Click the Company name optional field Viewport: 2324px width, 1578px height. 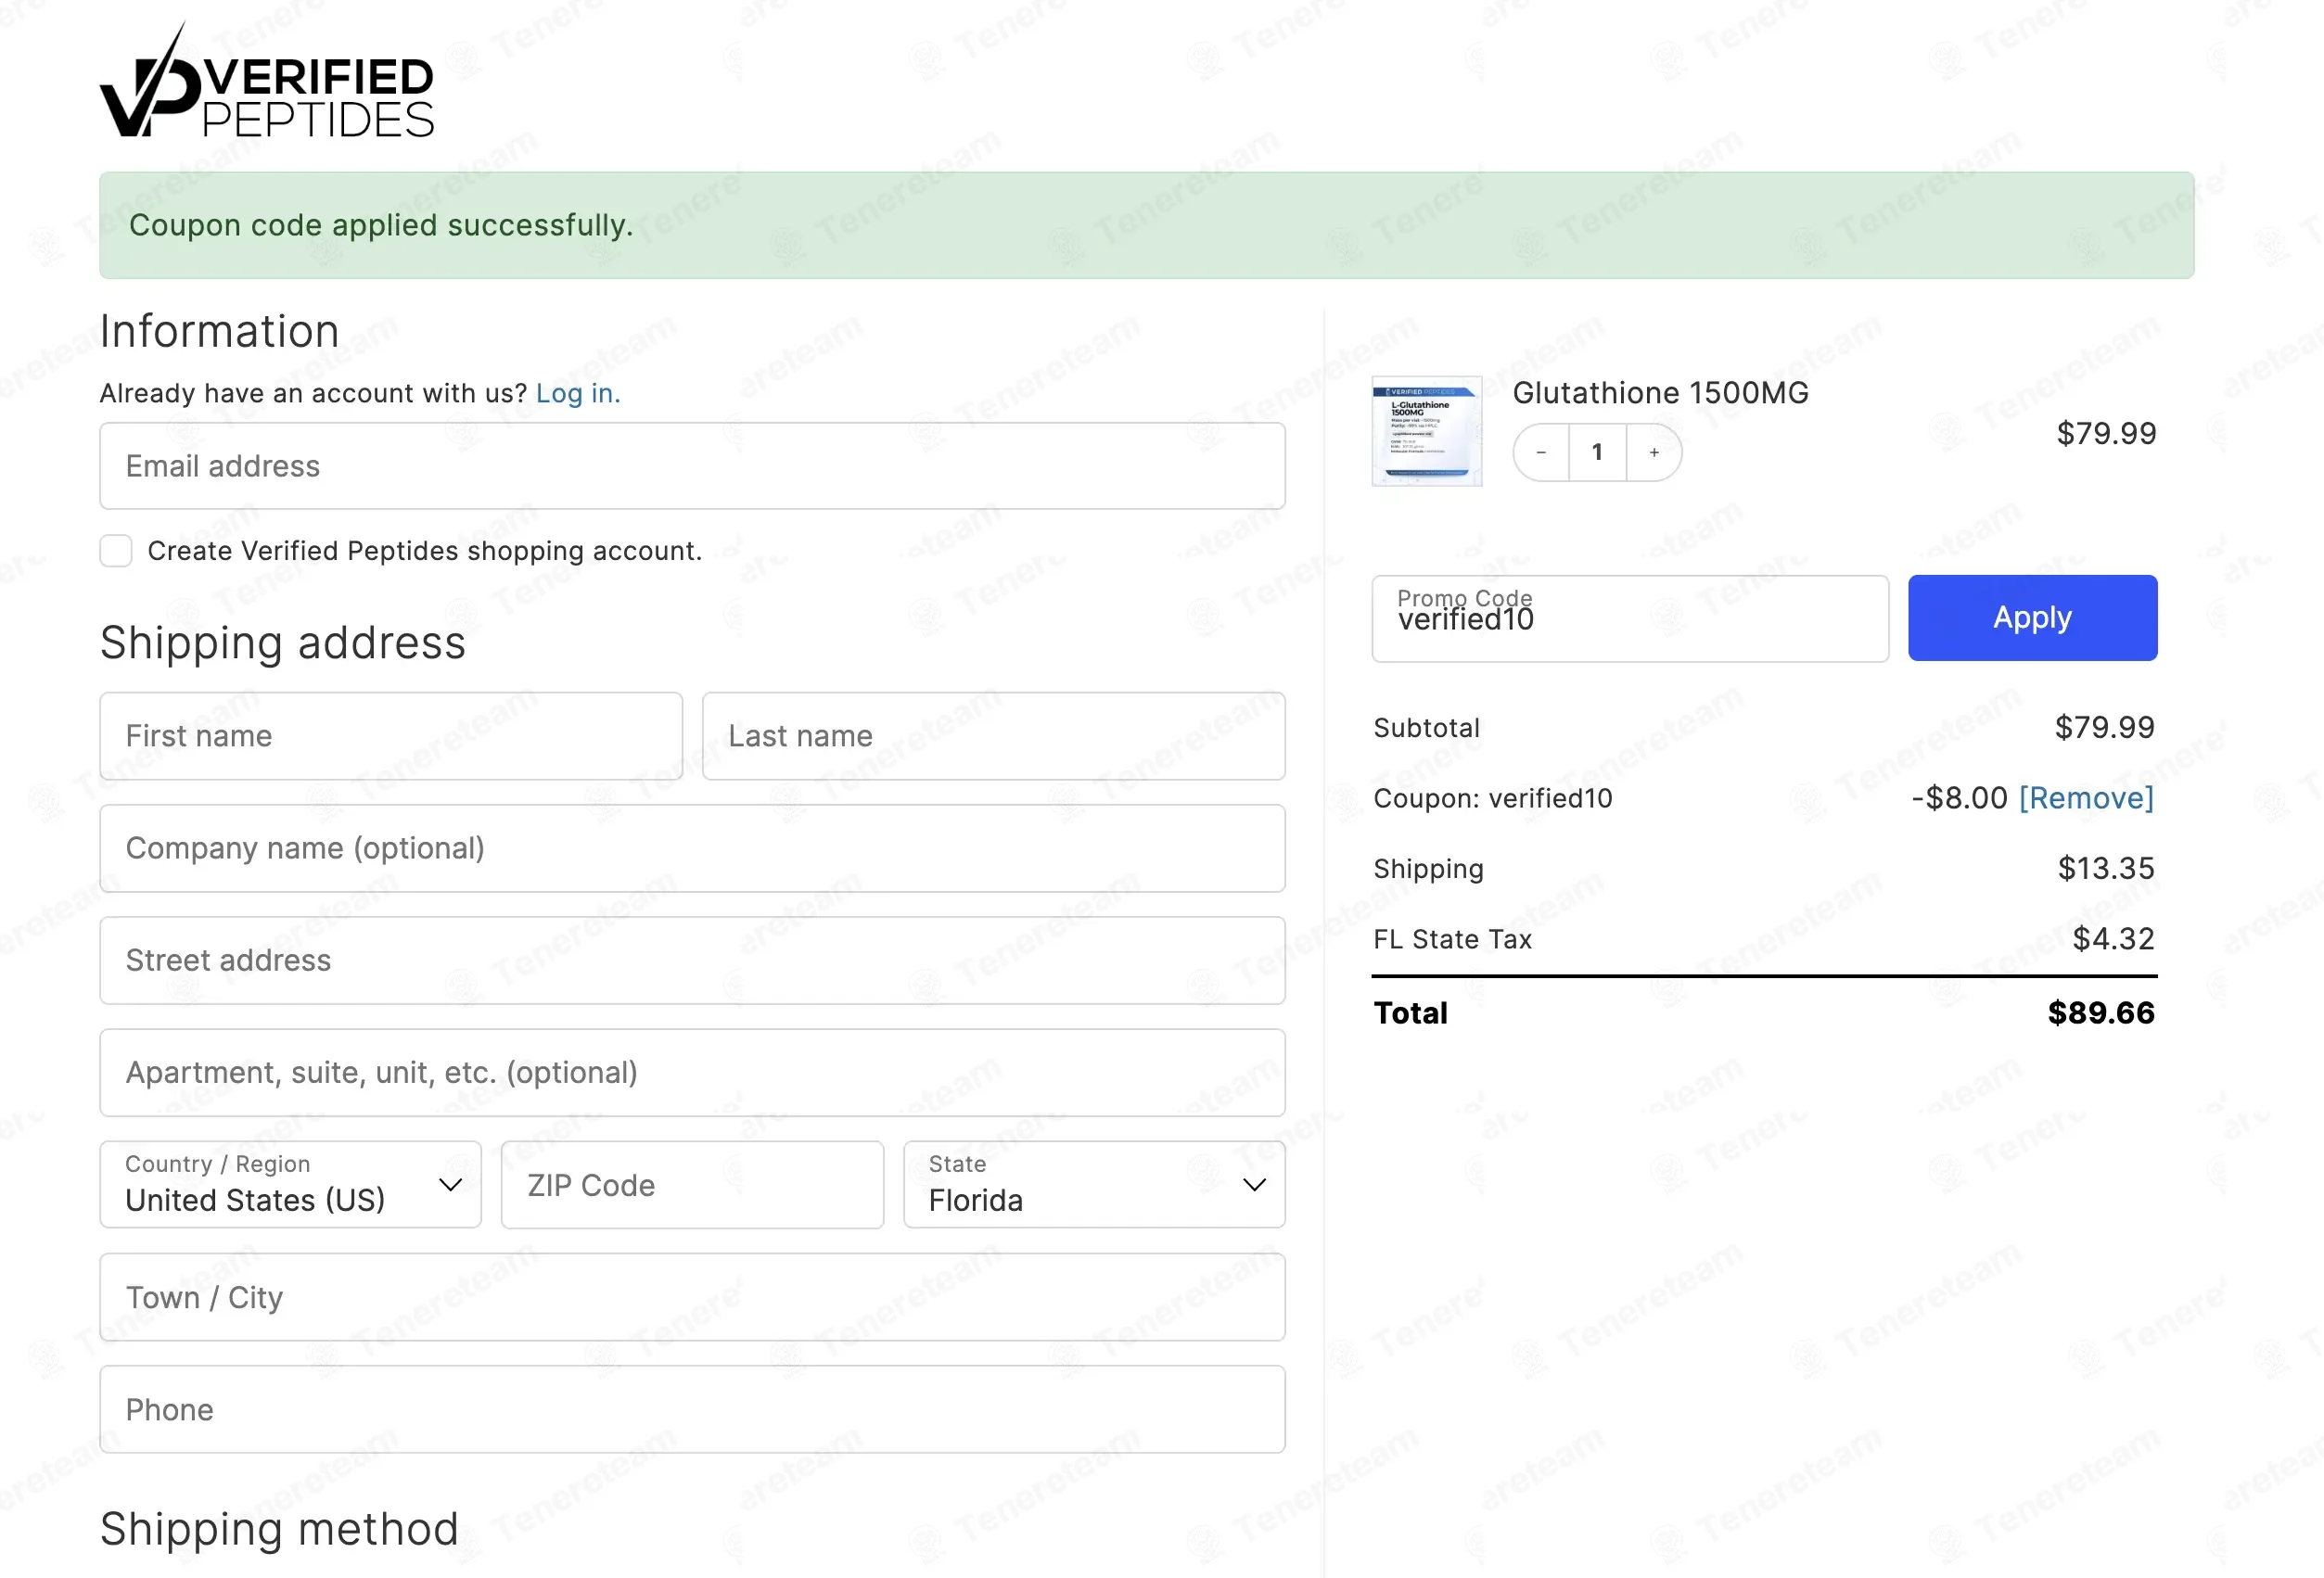click(691, 848)
